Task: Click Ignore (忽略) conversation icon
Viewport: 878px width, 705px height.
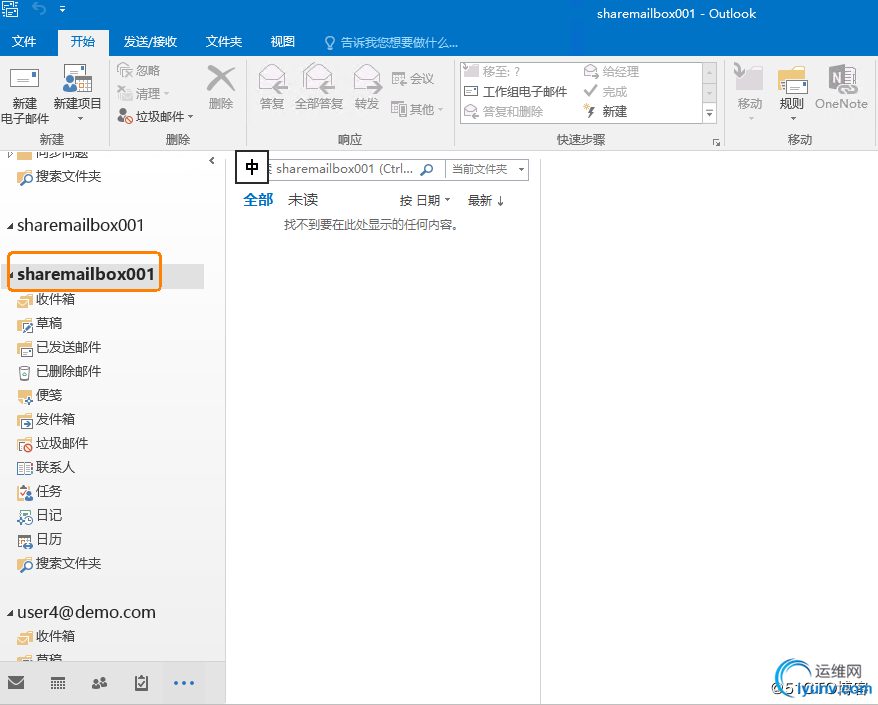Action: click(x=125, y=71)
